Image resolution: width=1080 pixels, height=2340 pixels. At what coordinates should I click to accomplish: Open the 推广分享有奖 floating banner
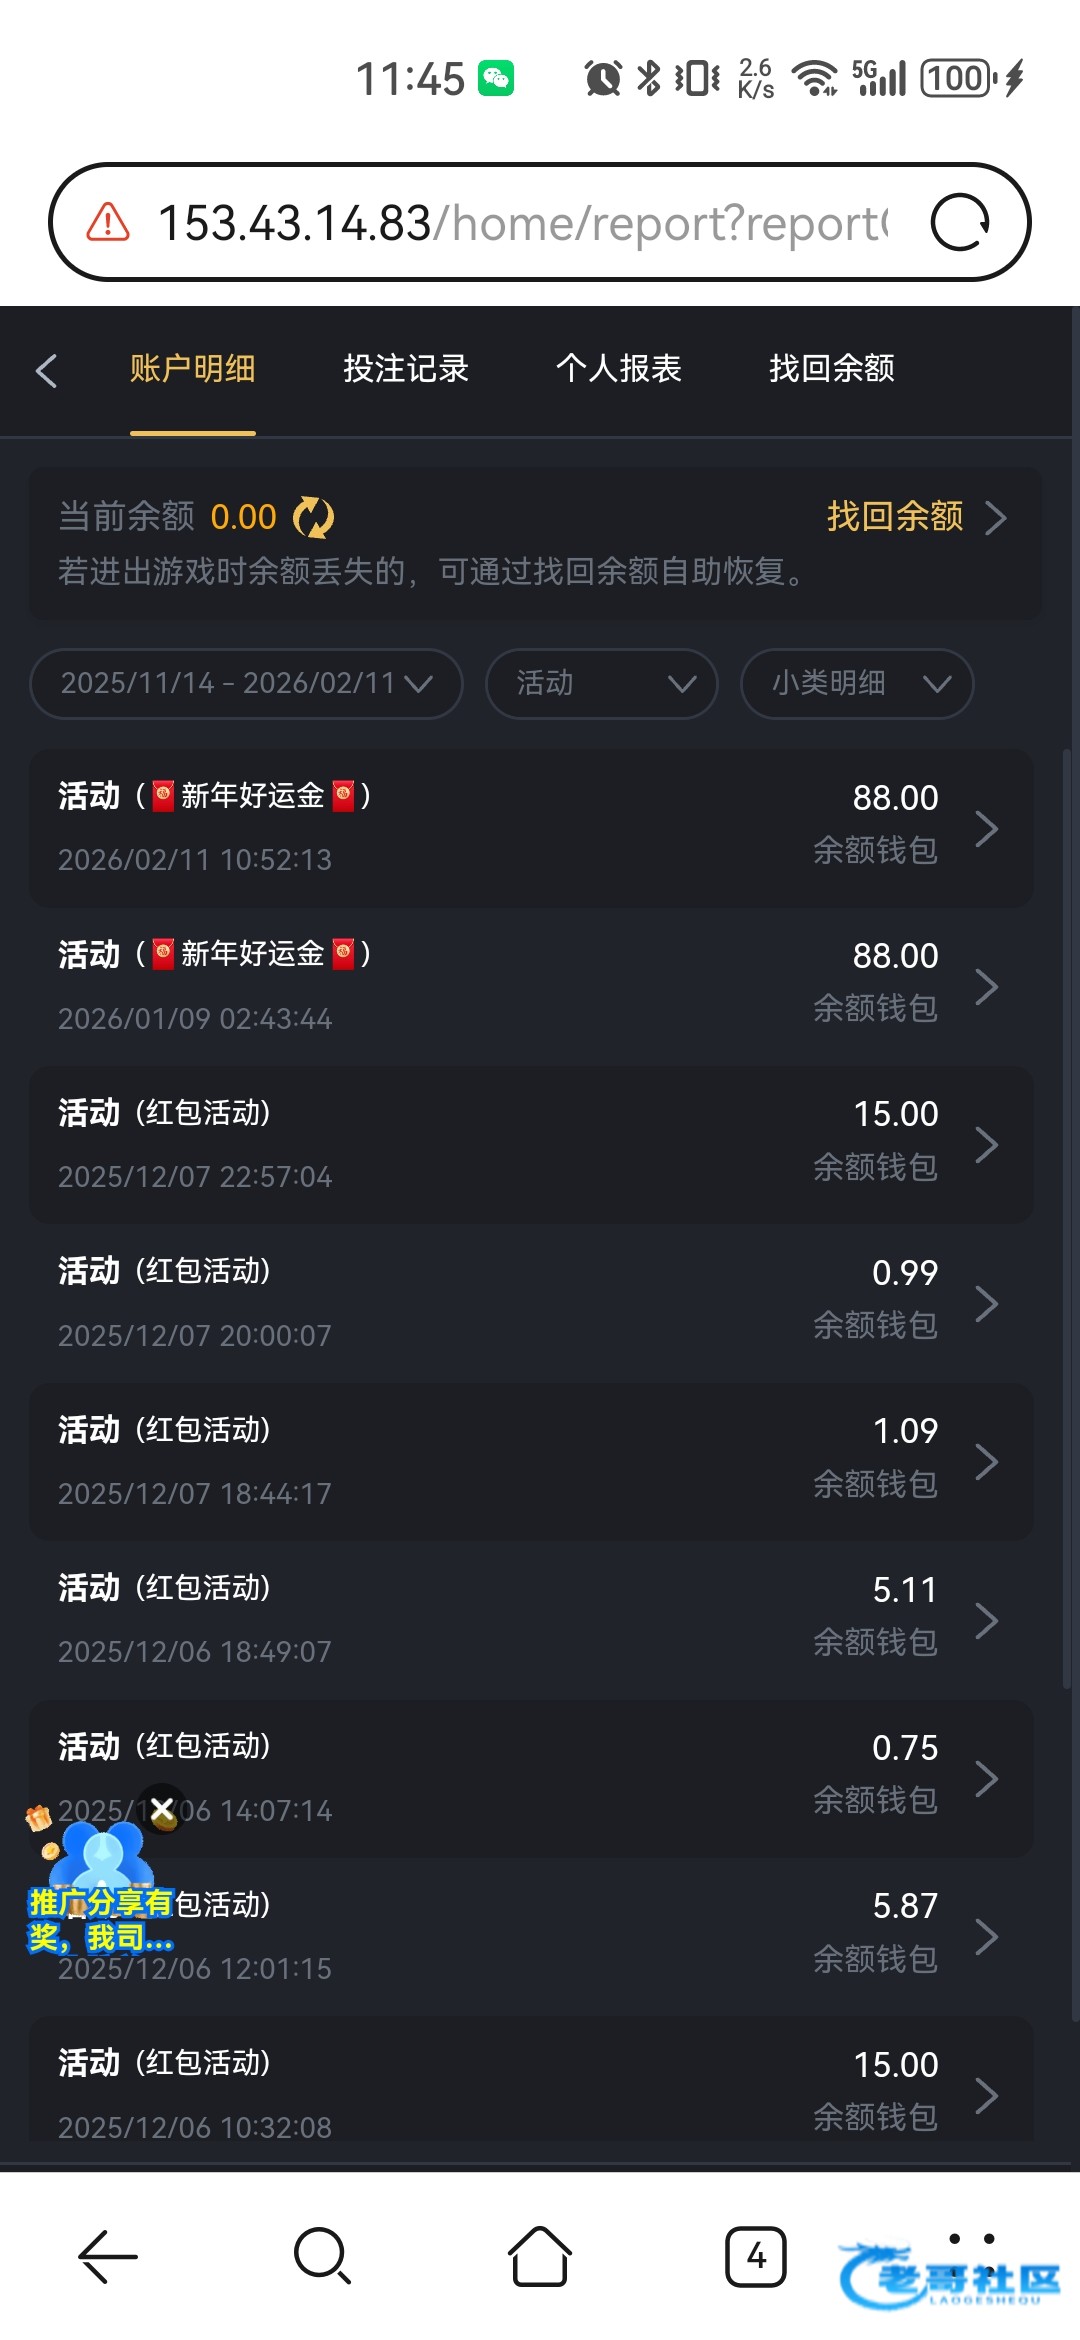(x=100, y=1900)
